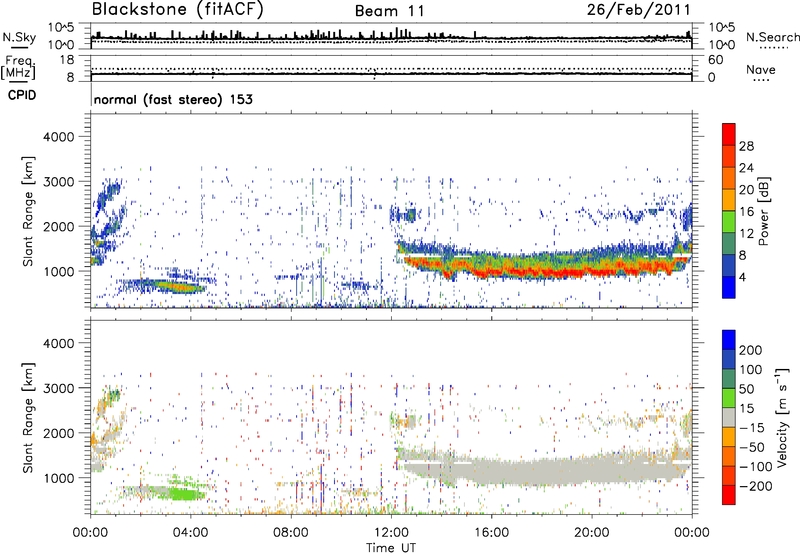Pick the gray segment of Velocity colorbar
Viewport: 800px width, 554px height.
pyautogui.click(x=729, y=417)
